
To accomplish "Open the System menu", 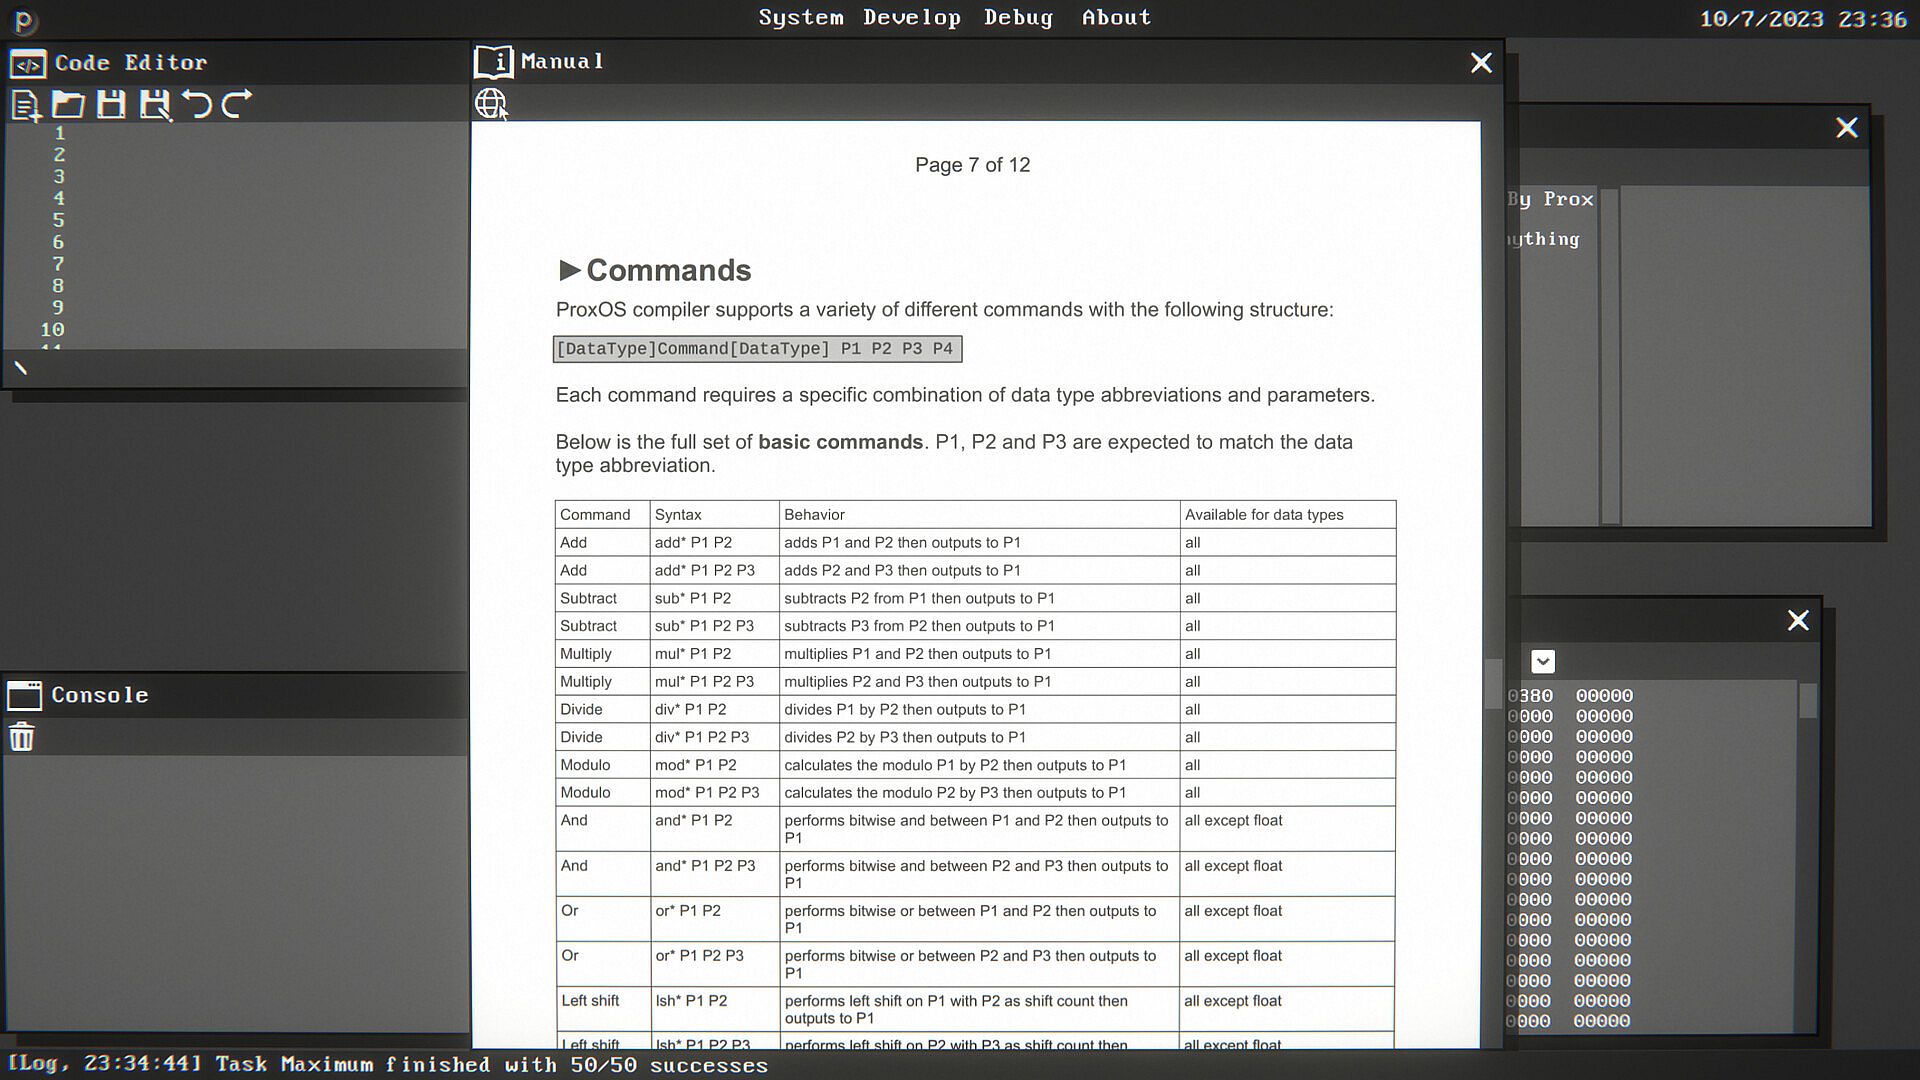I will click(800, 17).
